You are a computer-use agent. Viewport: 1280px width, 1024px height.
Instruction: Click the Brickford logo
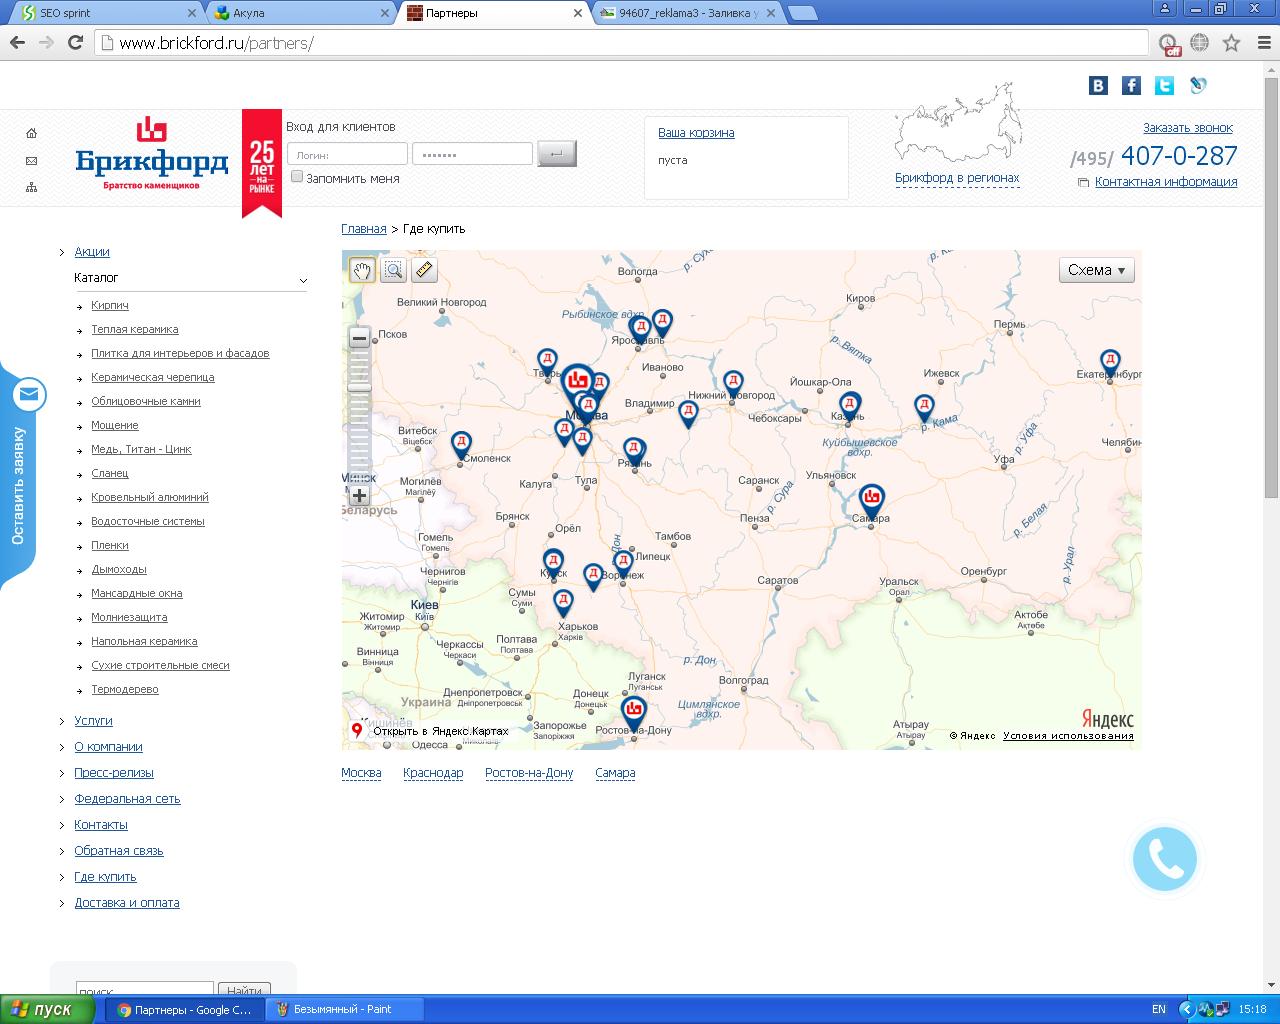coord(151,155)
